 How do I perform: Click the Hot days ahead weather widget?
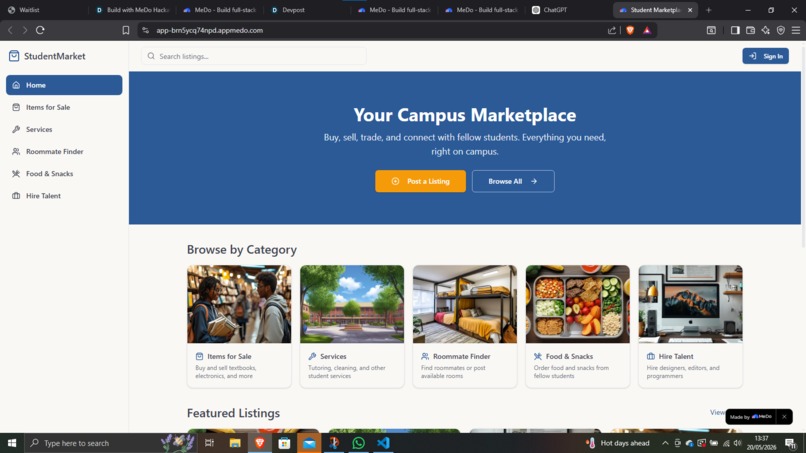[x=618, y=443]
